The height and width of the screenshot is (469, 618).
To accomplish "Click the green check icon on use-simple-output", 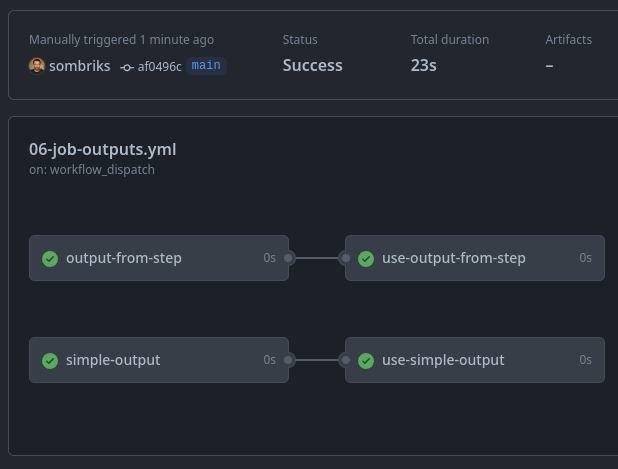I will pyautogui.click(x=366, y=361).
